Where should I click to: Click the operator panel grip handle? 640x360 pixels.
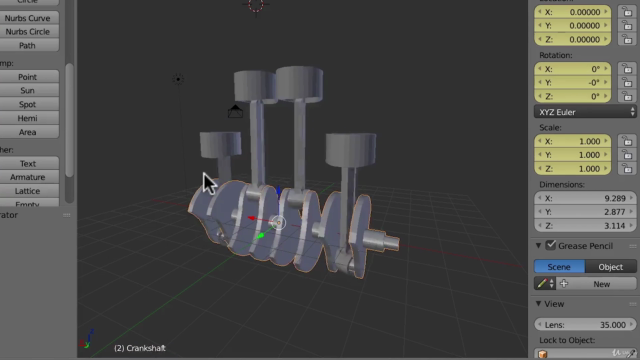point(67,215)
